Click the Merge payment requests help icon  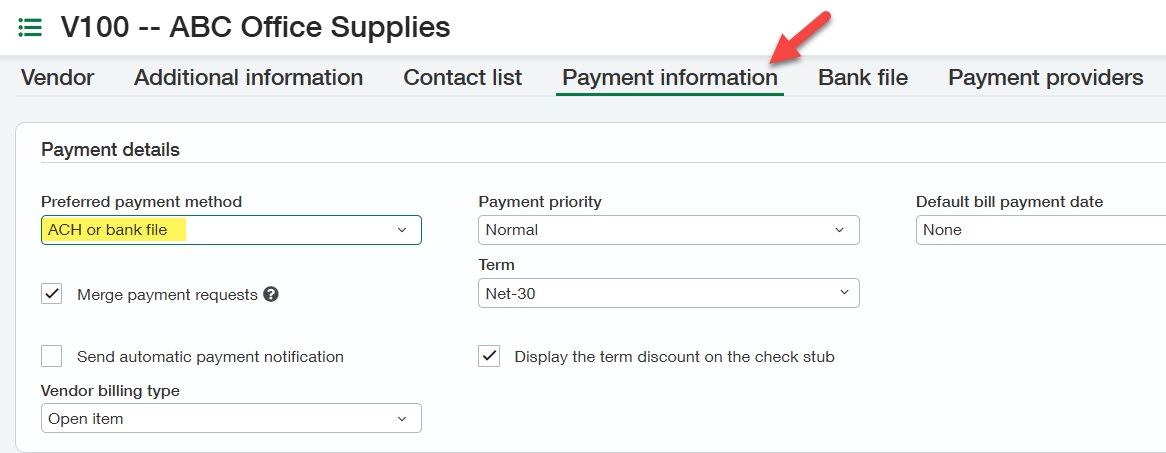pos(270,295)
